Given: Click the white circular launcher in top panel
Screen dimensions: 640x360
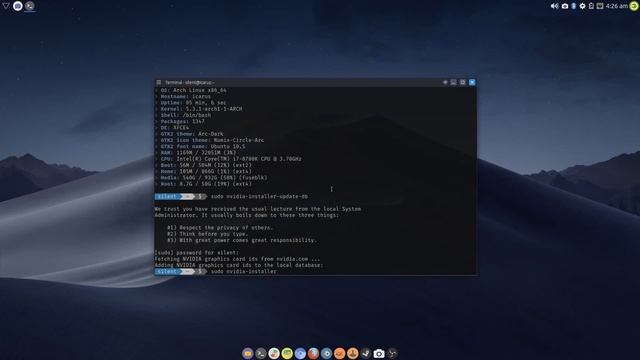Looking at the screenshot, I should pyautogui.click(x=18, y=6).
